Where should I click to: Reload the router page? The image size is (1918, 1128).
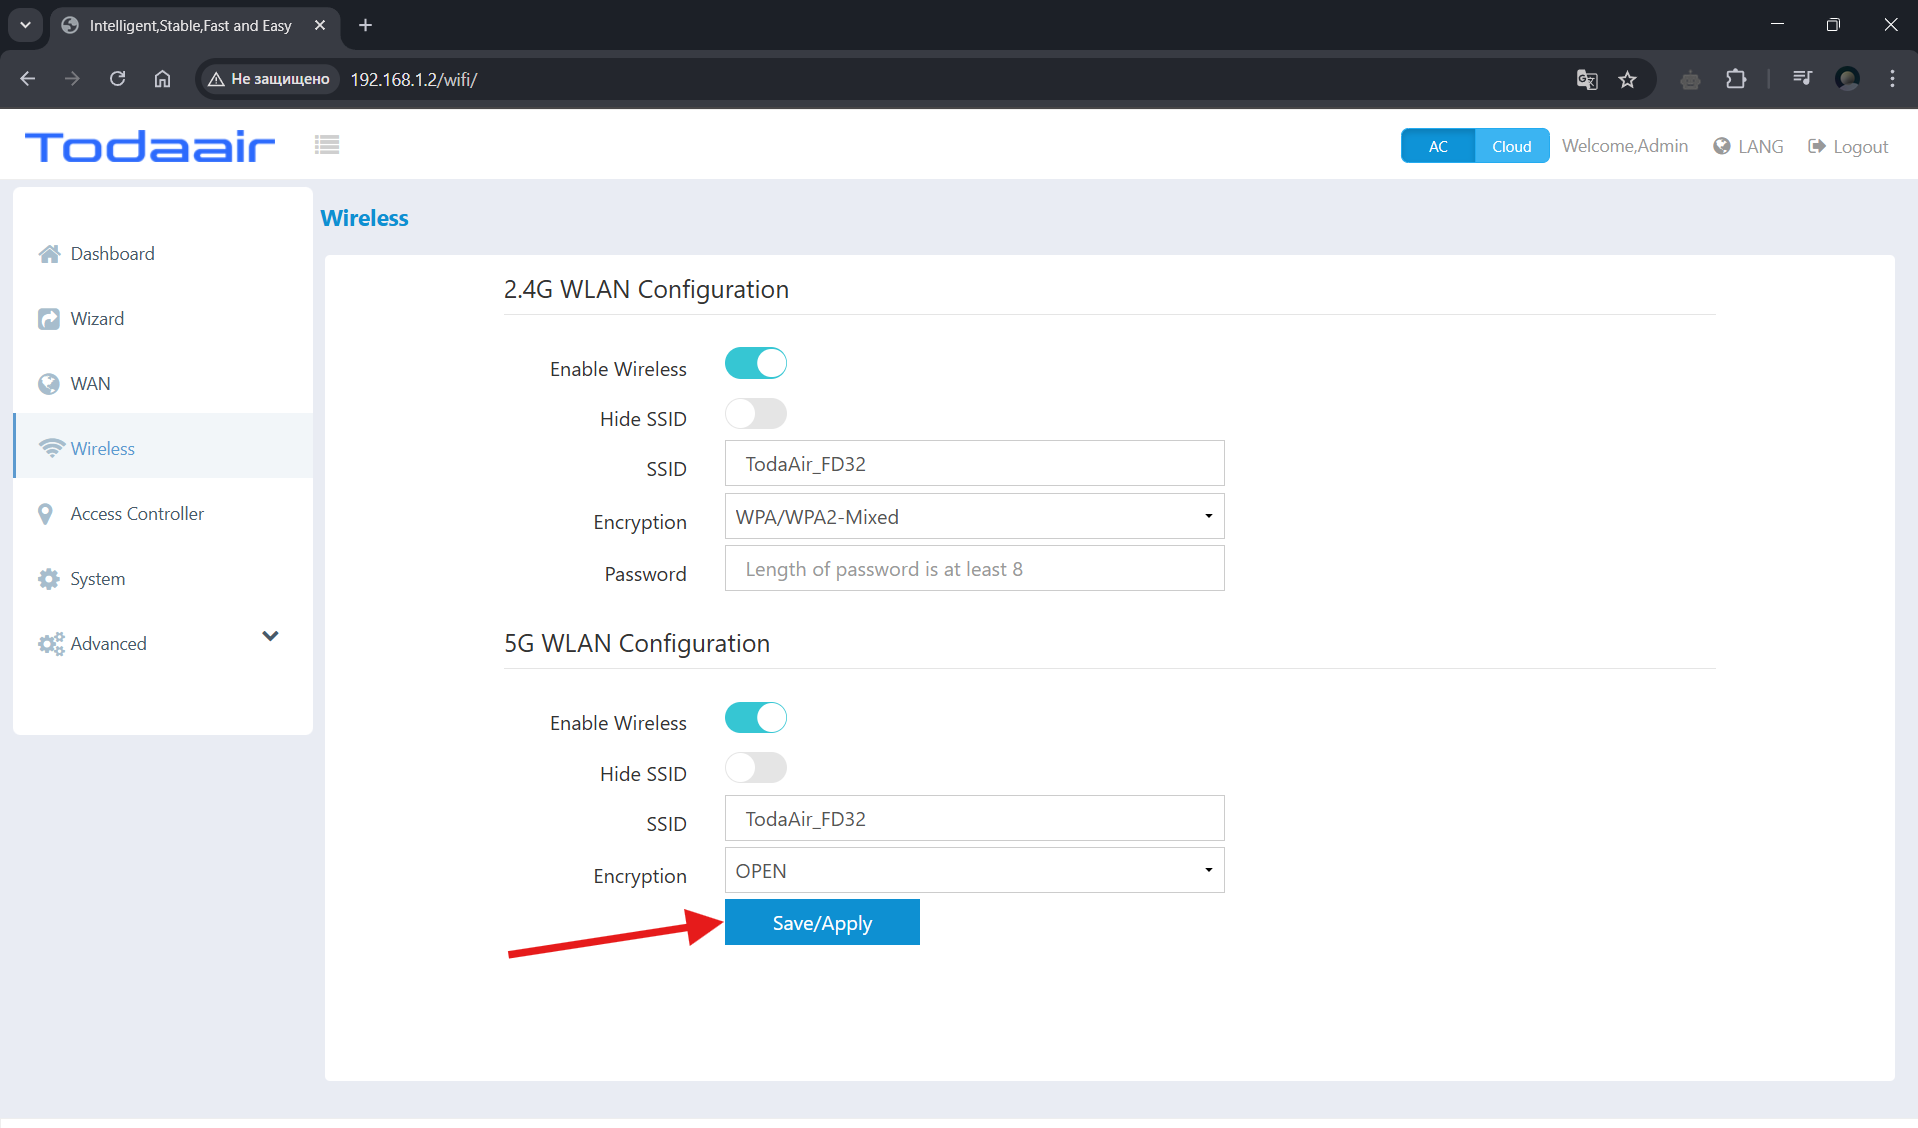coord(117,79)
